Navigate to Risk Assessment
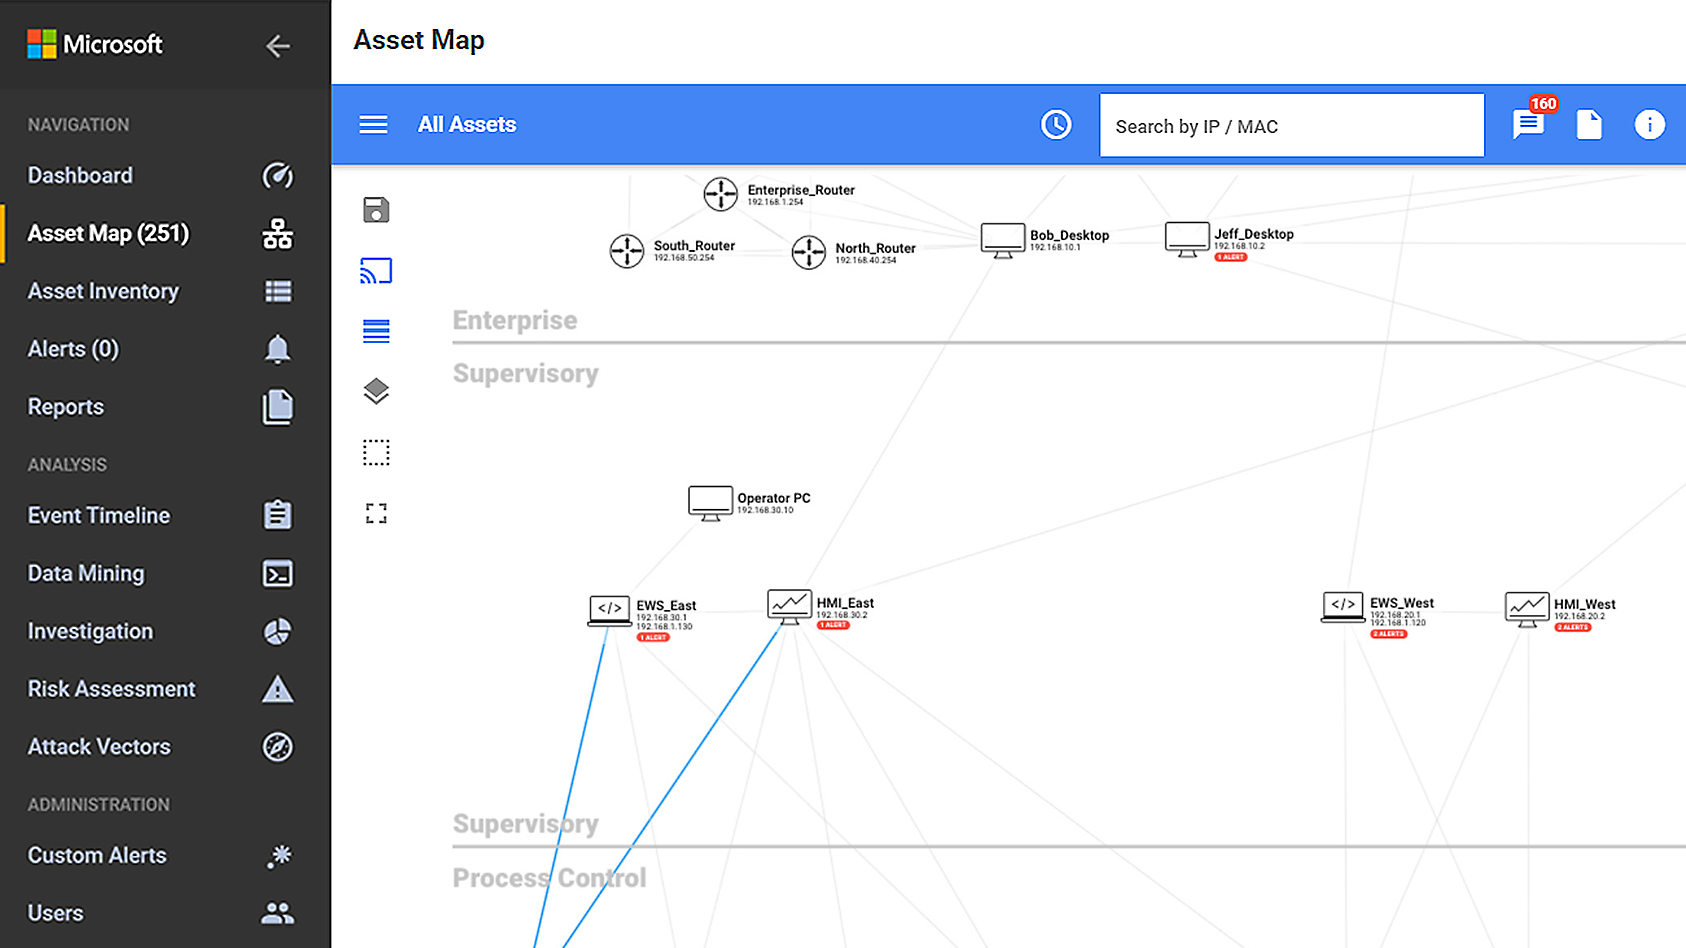The width and height of the screenshot is (1686, 948). [x=111, y=690]
